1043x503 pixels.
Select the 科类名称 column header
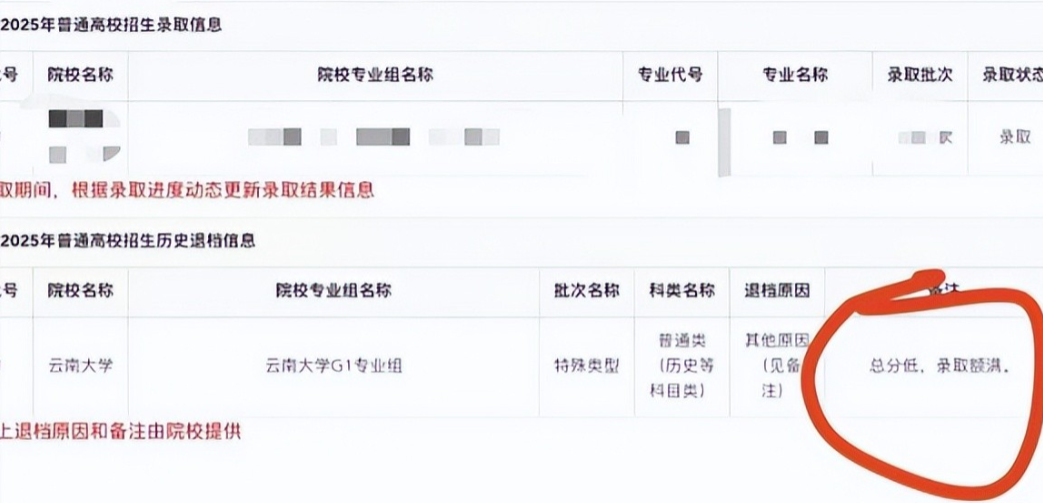point(681,291)
